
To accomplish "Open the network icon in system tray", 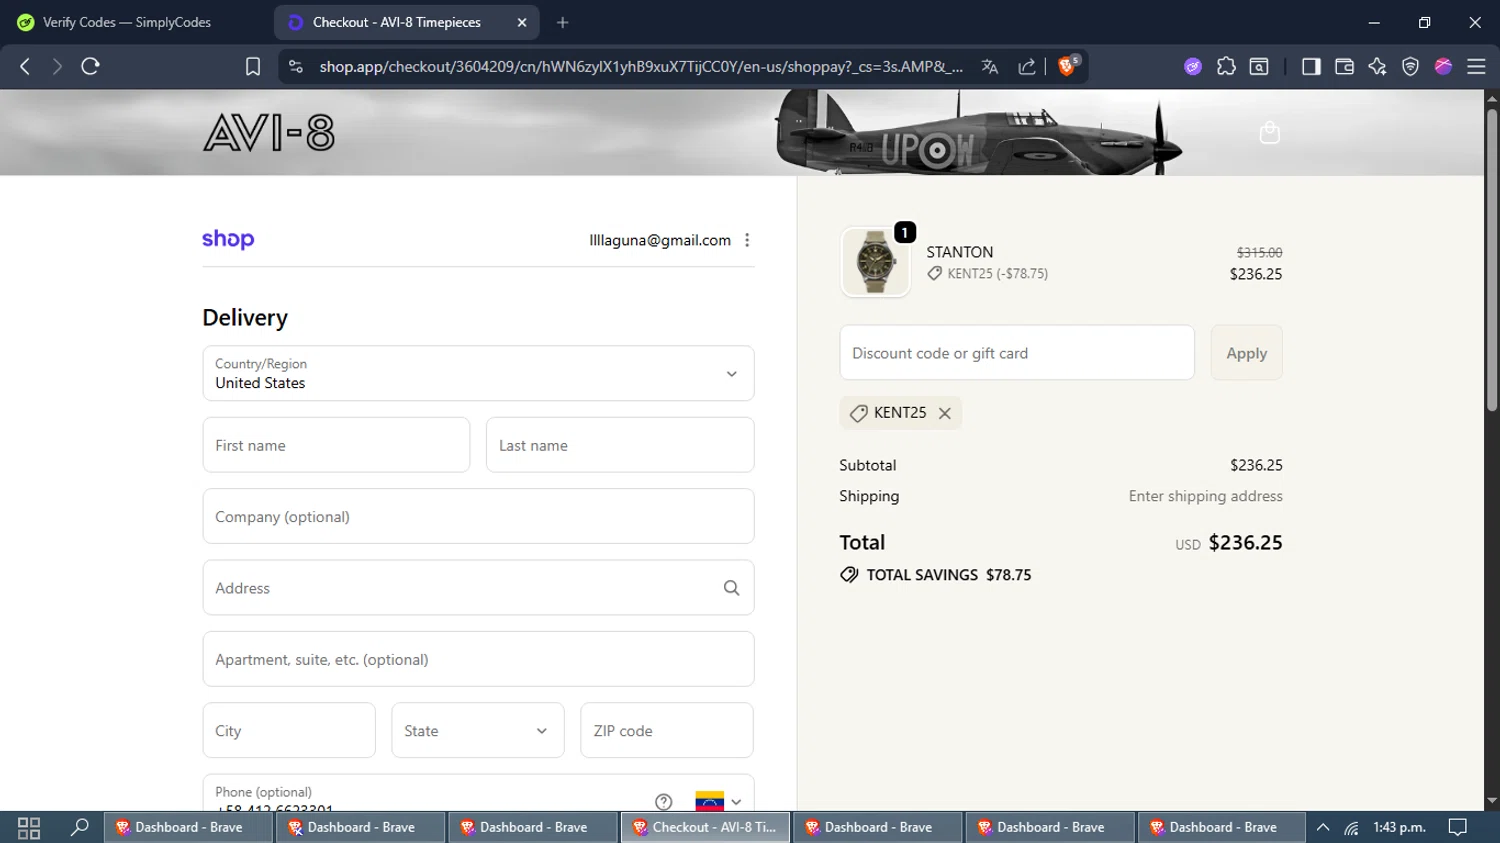I will click(1351, 827).
